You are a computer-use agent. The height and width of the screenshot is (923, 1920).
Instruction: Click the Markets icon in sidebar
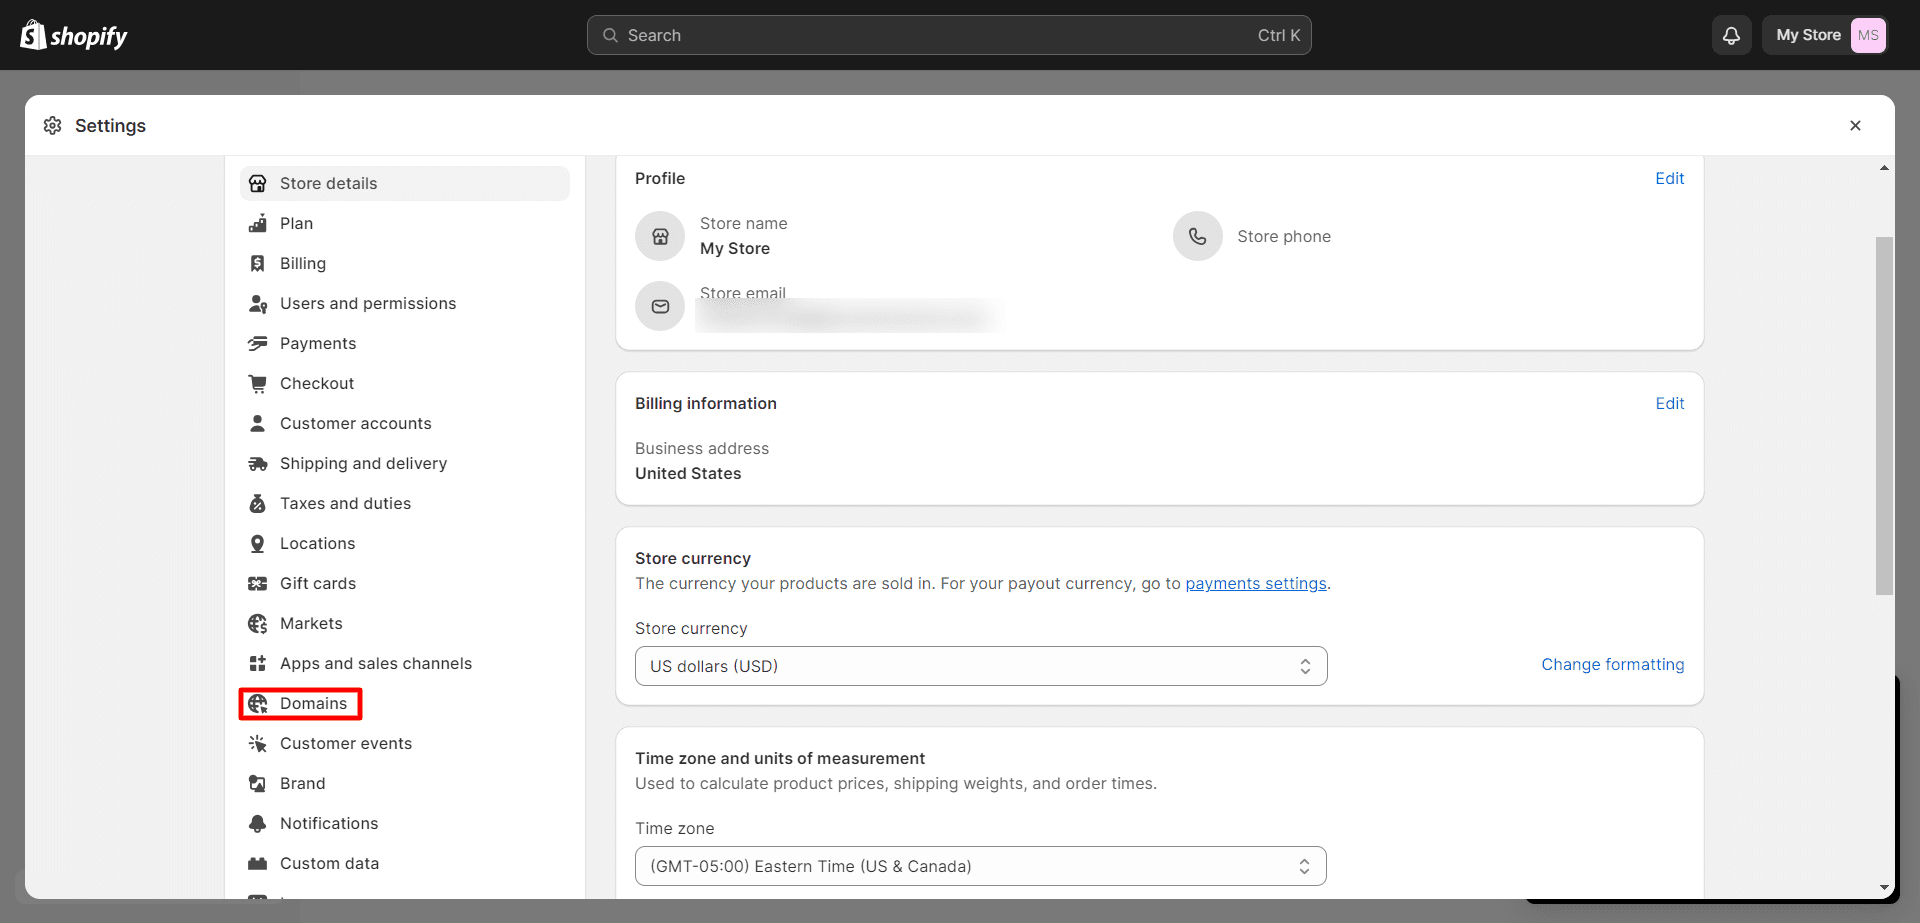258,623
